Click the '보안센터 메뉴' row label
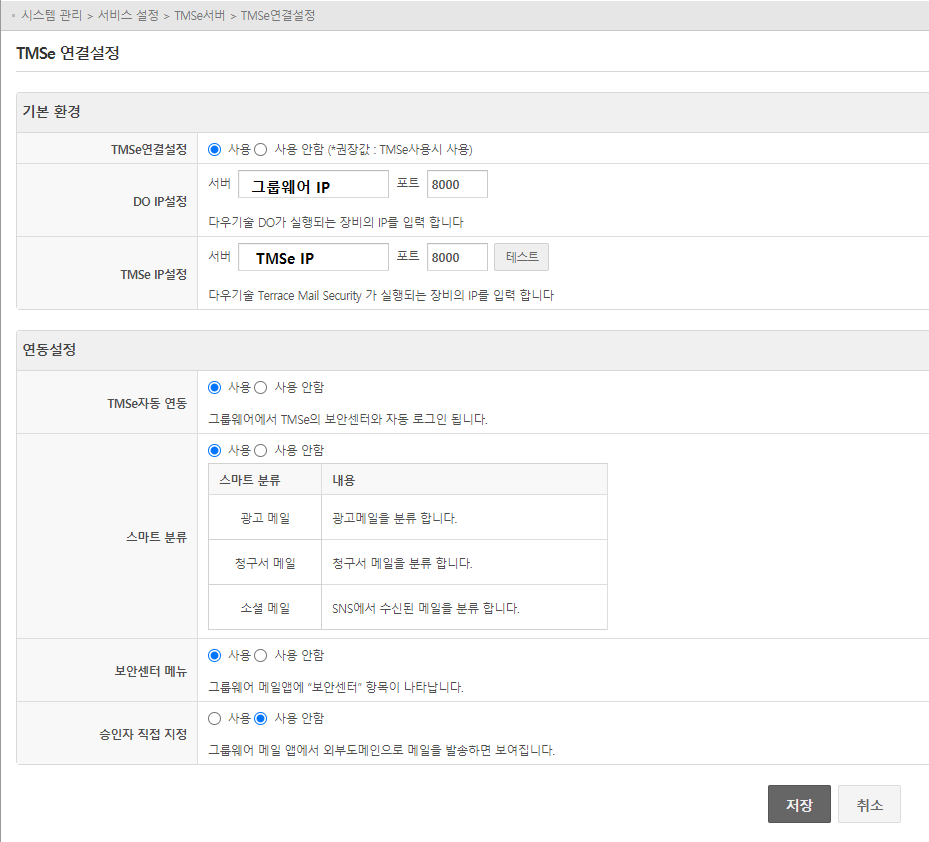The height and width of the screenshot is (842, 929). 150,671
